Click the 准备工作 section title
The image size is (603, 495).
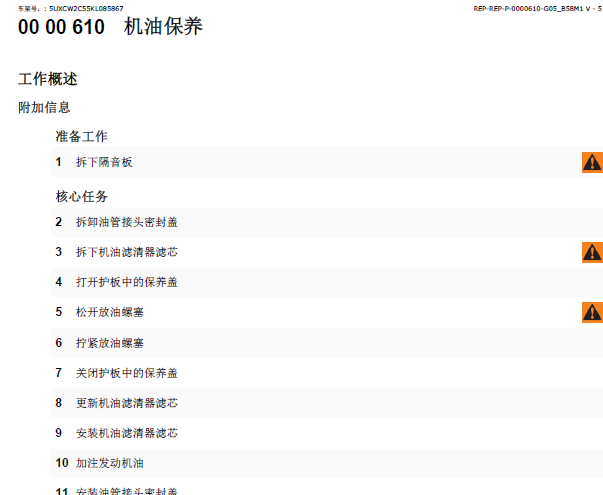point(82,136)
